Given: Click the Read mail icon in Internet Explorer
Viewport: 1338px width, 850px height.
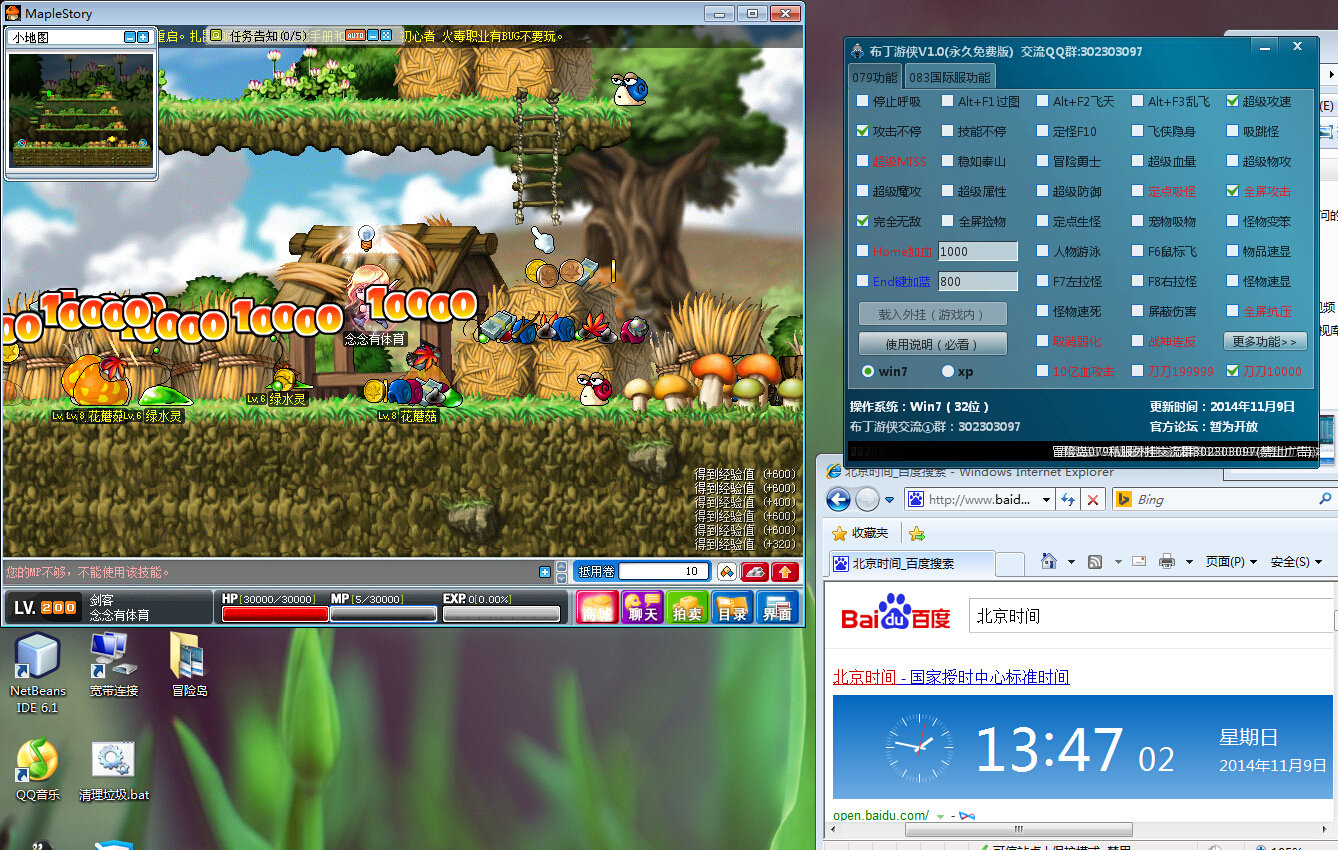Looking at the screenshot, I should 1138,562.
